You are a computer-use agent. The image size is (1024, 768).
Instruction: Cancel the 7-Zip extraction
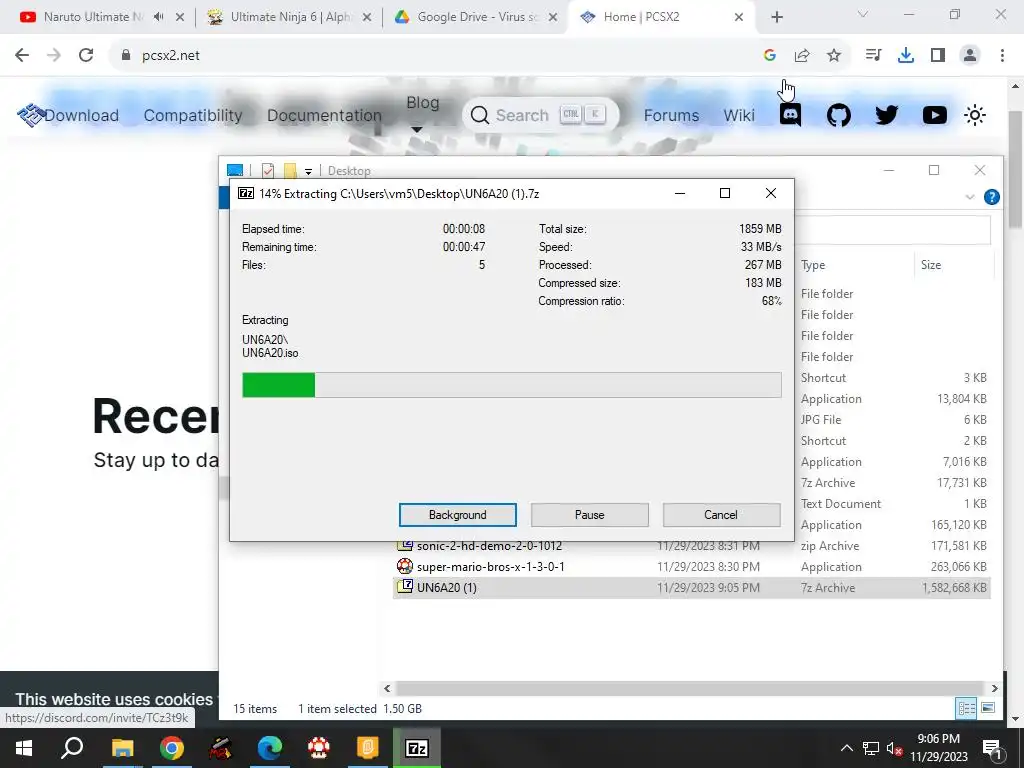click(721, 515)
